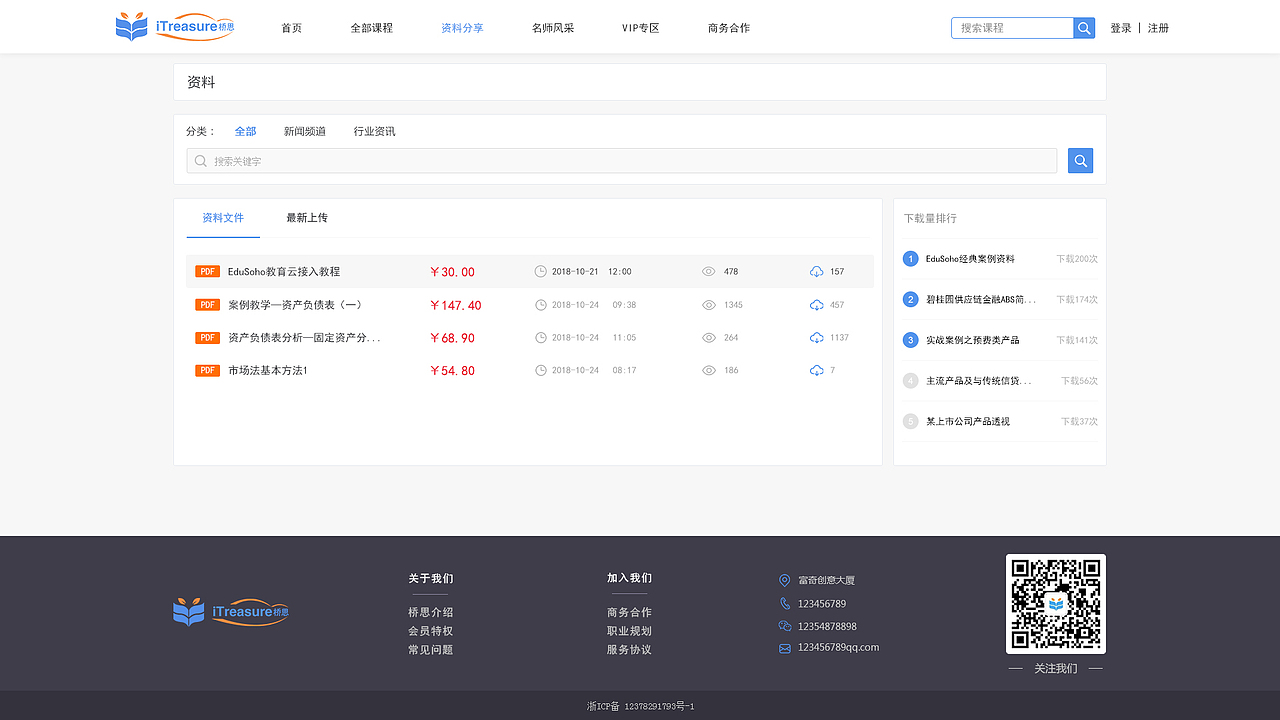
Task: Click the location pin icon beside 富奇创意大厦
Action: coord(784,580)
